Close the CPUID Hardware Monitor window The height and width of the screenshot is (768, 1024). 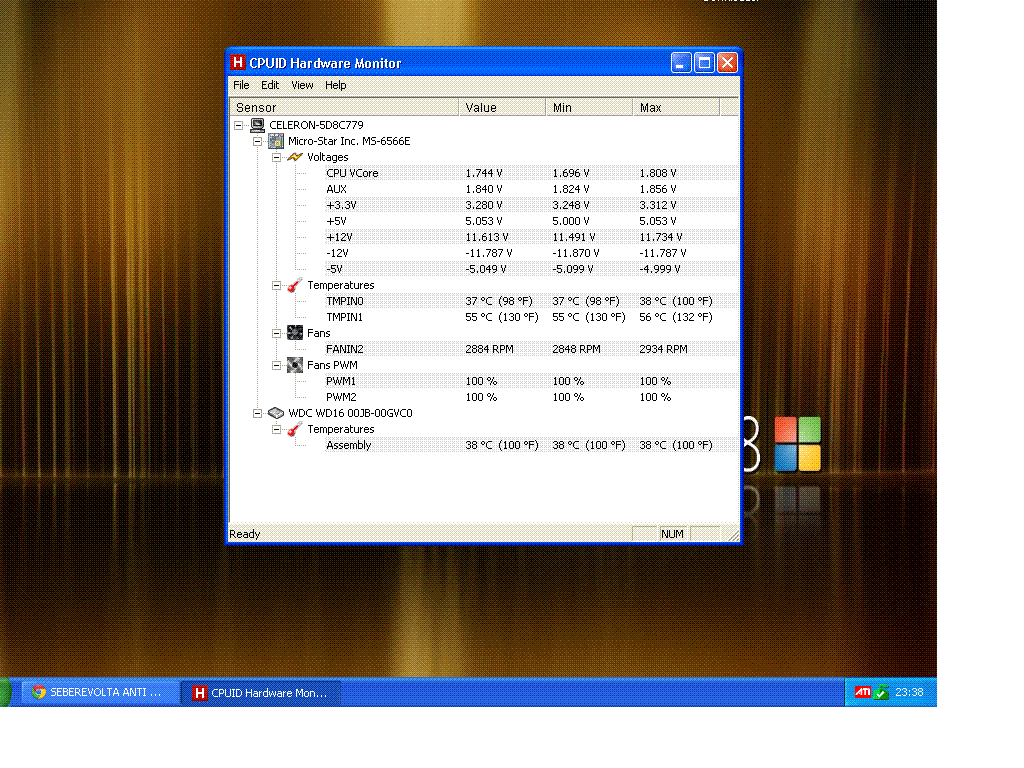(x=727, y=63)
